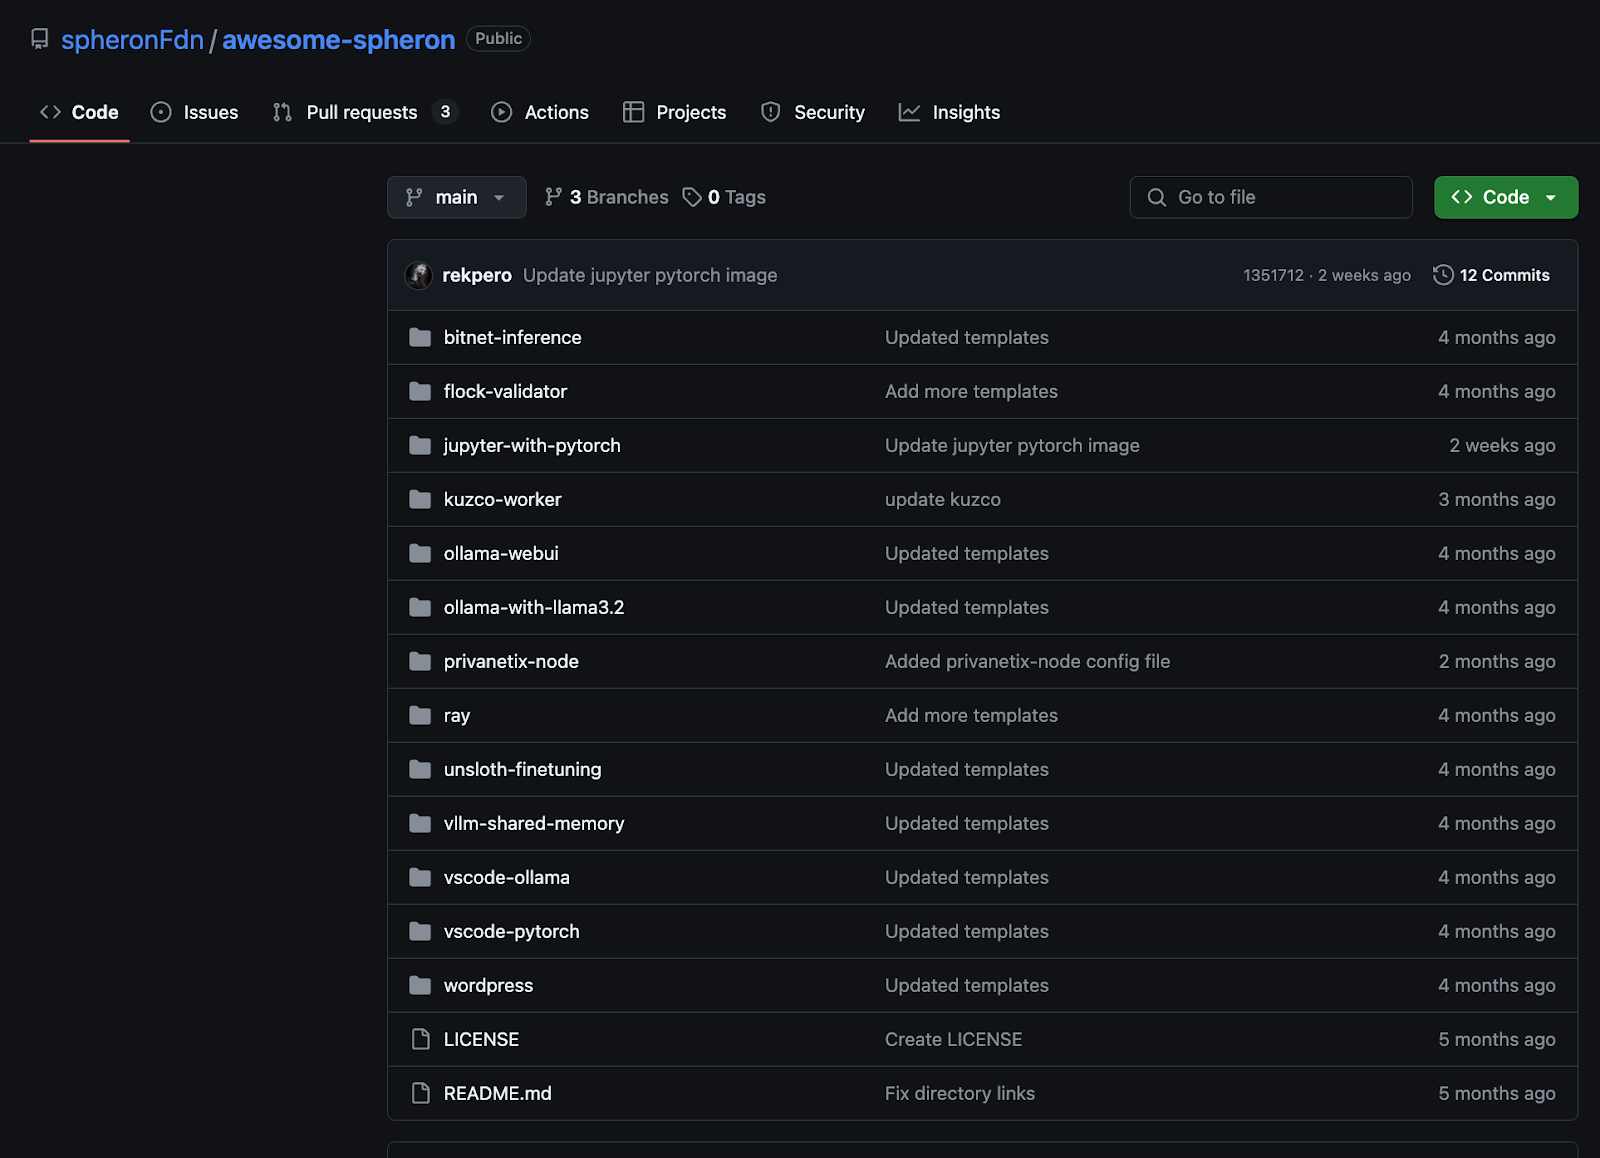Open the Pull requests tab
Screen dimensions: 1600x1158
tap(365, 112)
